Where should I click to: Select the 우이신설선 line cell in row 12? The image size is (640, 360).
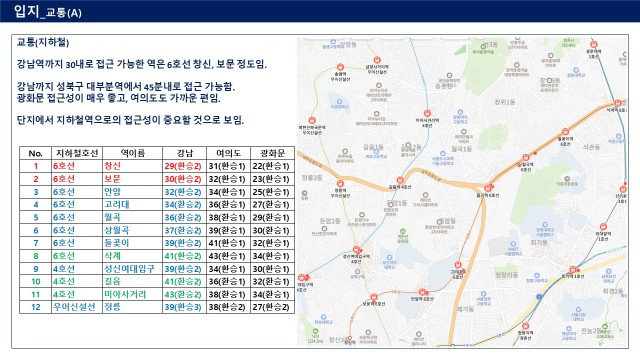click(74, 307)
